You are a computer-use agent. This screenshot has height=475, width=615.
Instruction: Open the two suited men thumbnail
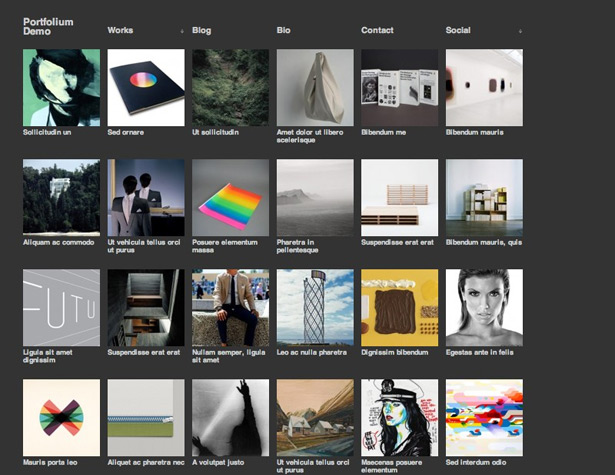(x=146, y=197)
